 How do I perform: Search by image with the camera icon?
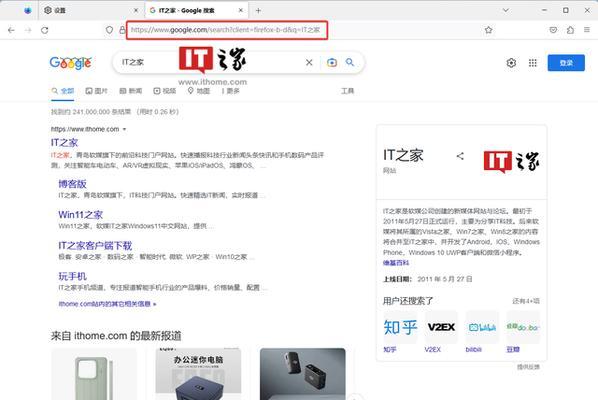332,62
